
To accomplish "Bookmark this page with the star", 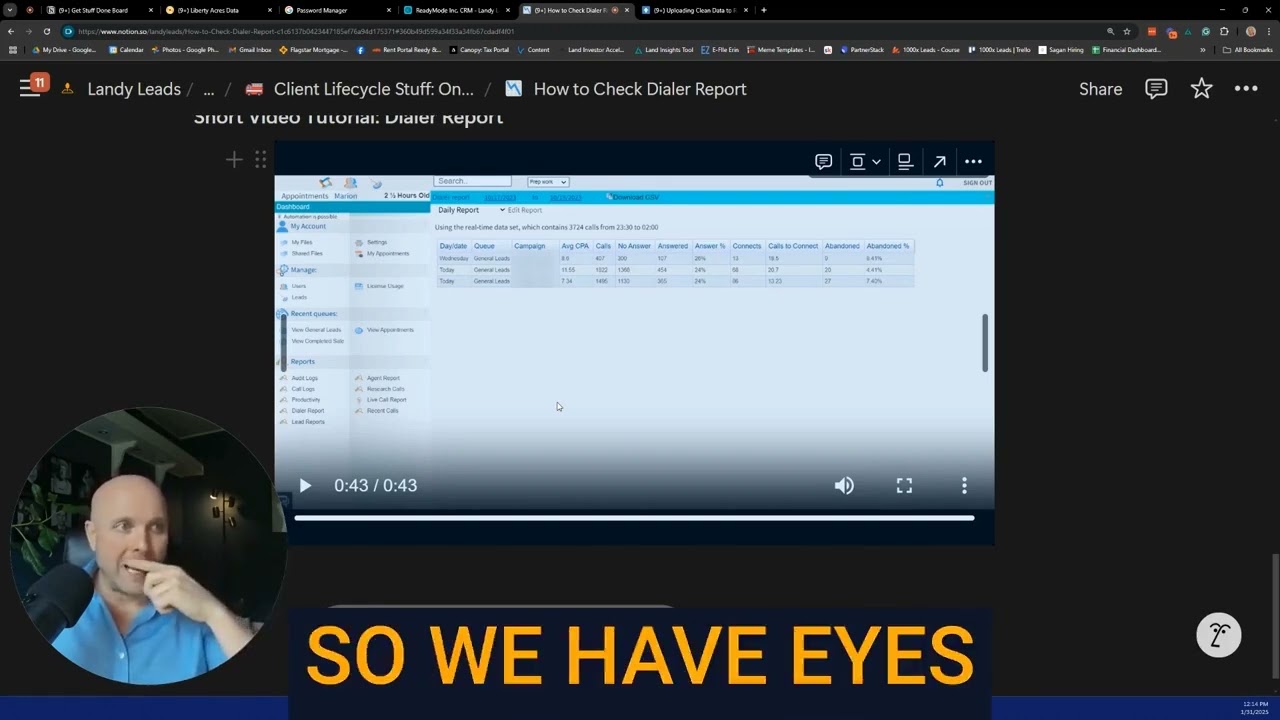I will (1126, 31).
